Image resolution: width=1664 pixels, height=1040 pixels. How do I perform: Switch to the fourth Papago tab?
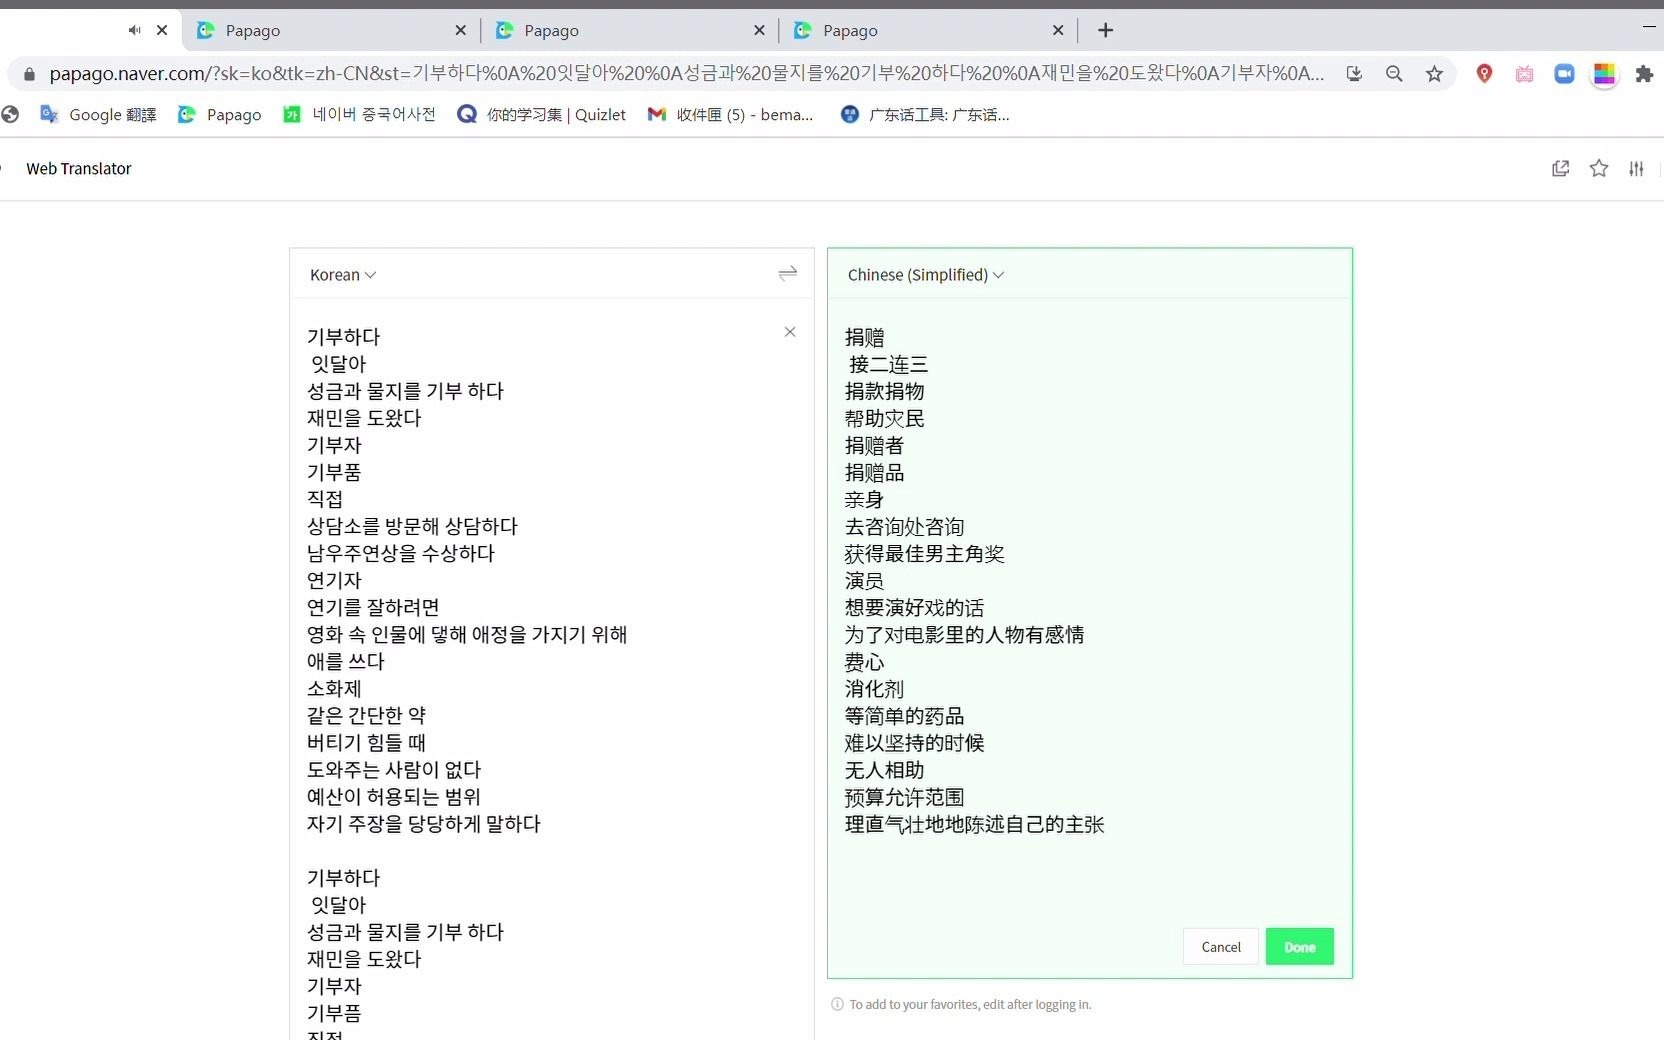(930, 30)
